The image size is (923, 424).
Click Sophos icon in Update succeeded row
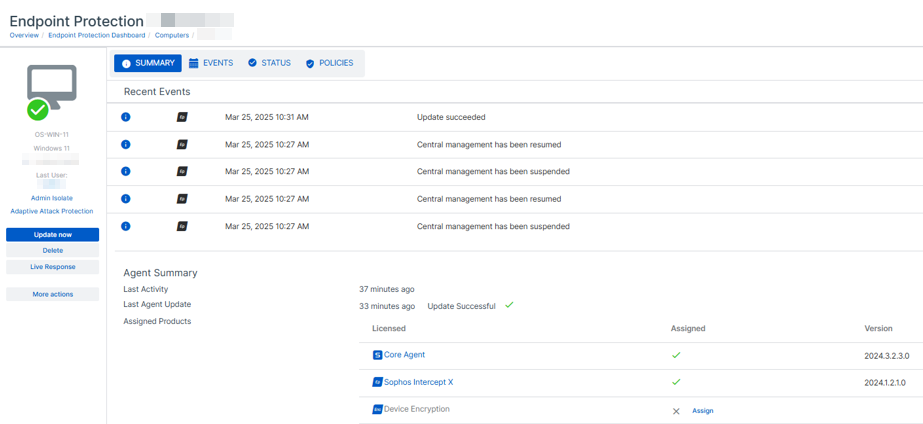click(x=182, y=117)
